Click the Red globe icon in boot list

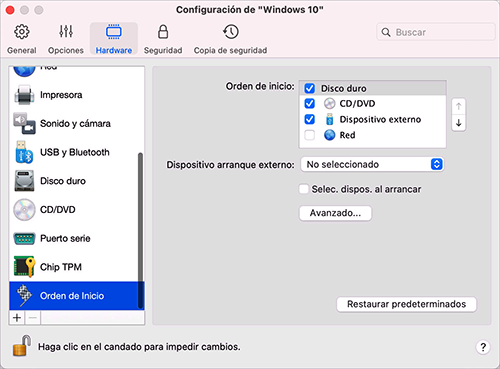click(329, 135)
